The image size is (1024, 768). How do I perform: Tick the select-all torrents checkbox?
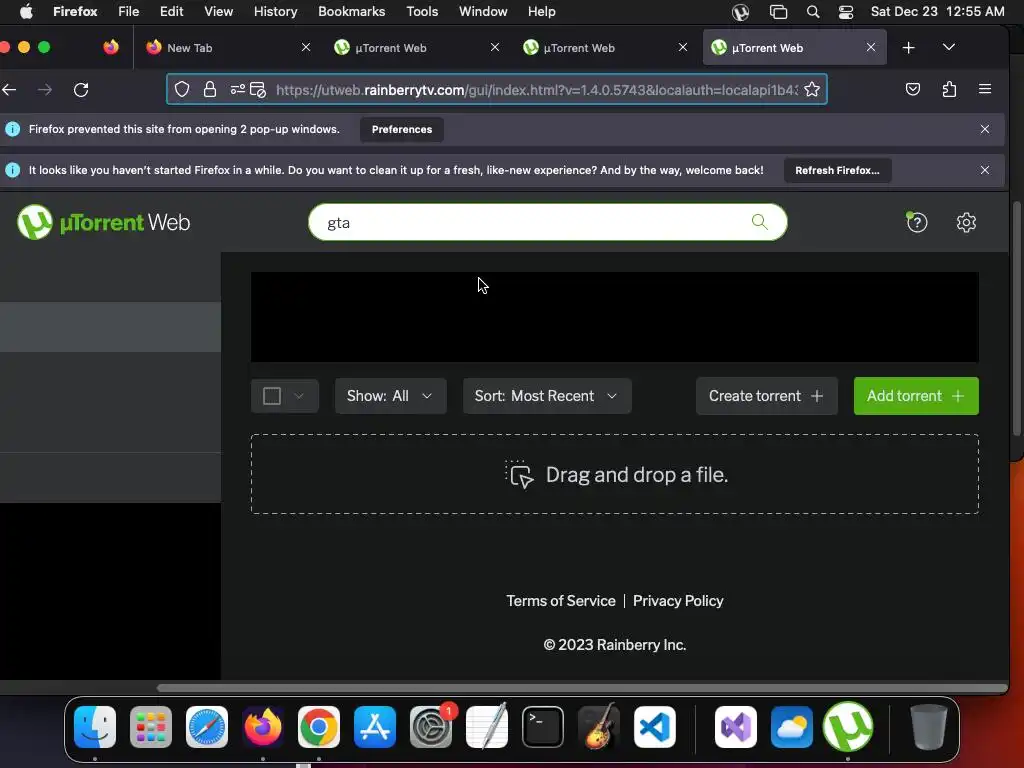point(272,396)
